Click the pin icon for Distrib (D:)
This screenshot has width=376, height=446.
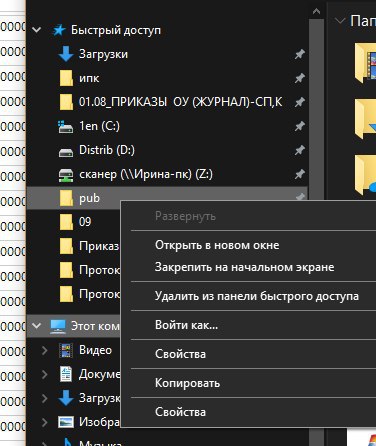click(x=300, y=150)
